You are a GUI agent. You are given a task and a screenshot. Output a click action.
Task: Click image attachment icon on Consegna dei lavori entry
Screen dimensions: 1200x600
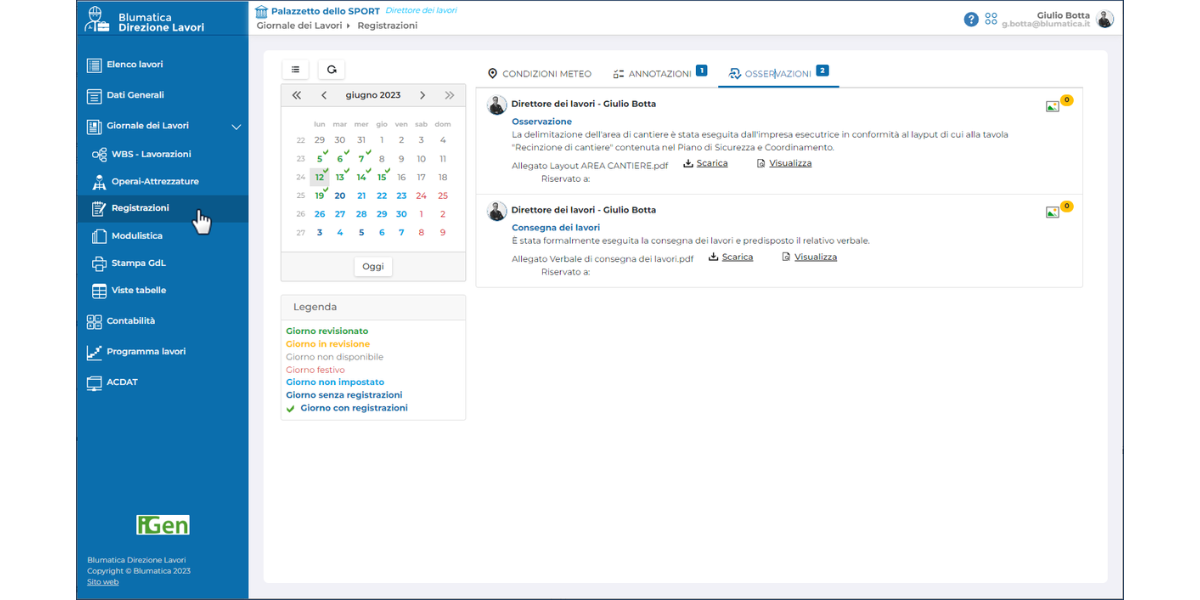tap(1052, 212)
